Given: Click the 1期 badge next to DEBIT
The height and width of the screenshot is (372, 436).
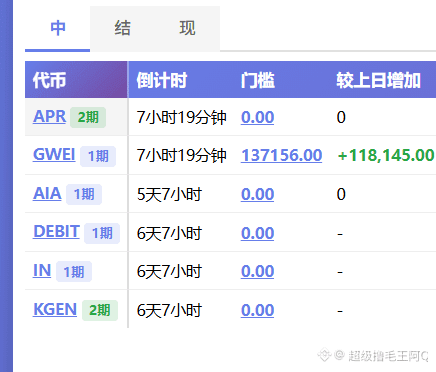Looking at the screenshot, I should tap(102, 233).
